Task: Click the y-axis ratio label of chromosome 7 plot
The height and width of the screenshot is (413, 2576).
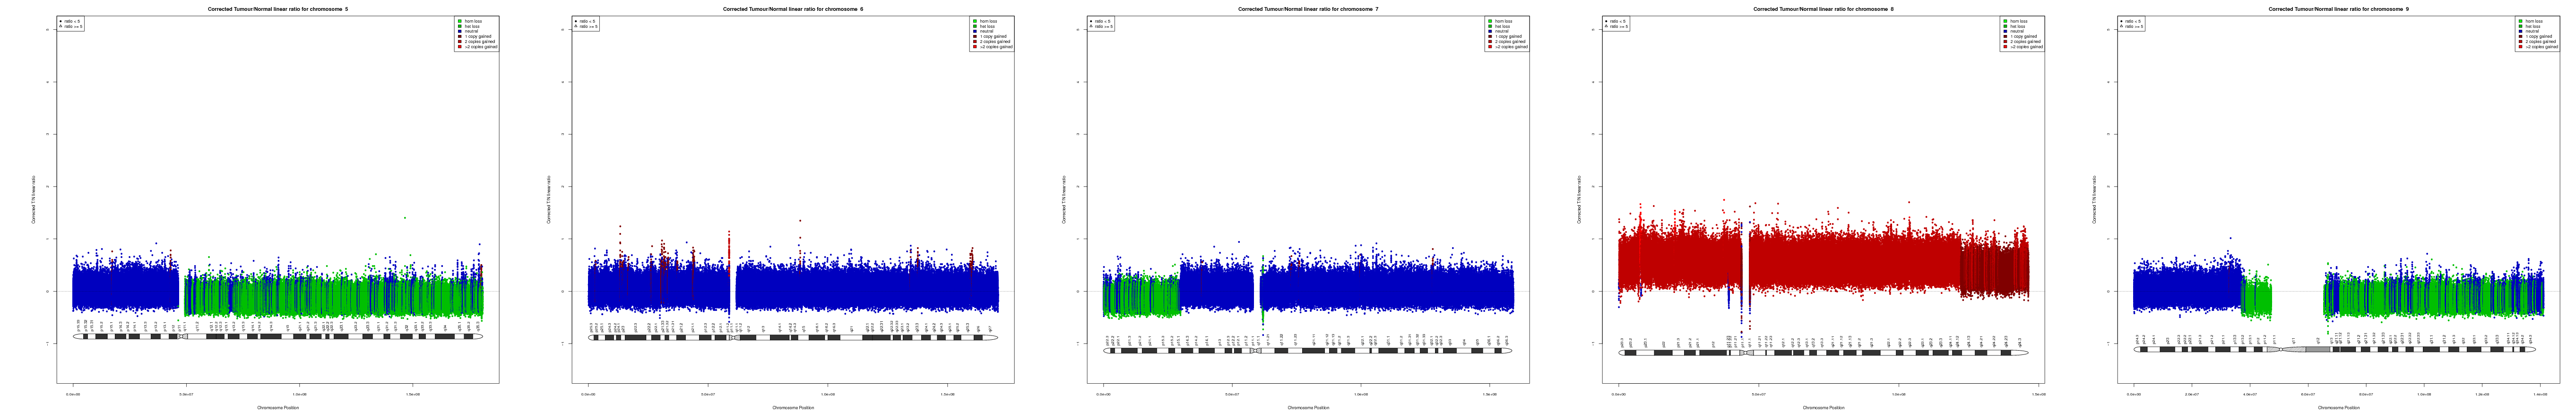Action: [1063, 199]
